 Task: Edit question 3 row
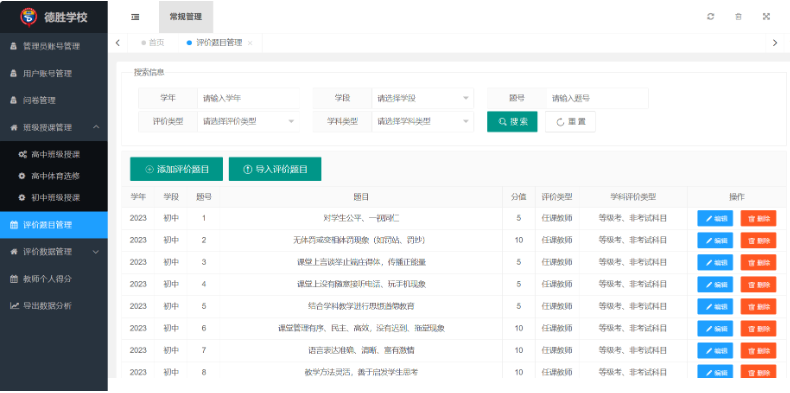click(x=715, y=263)
